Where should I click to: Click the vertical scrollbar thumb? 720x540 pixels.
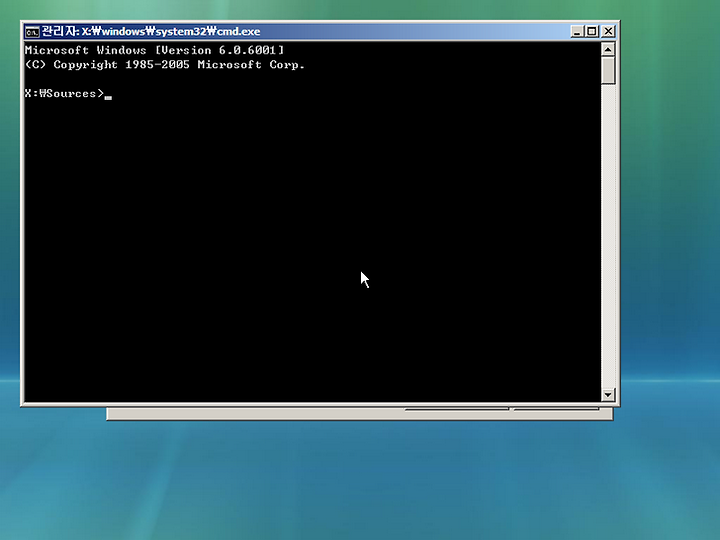[608, 70]
